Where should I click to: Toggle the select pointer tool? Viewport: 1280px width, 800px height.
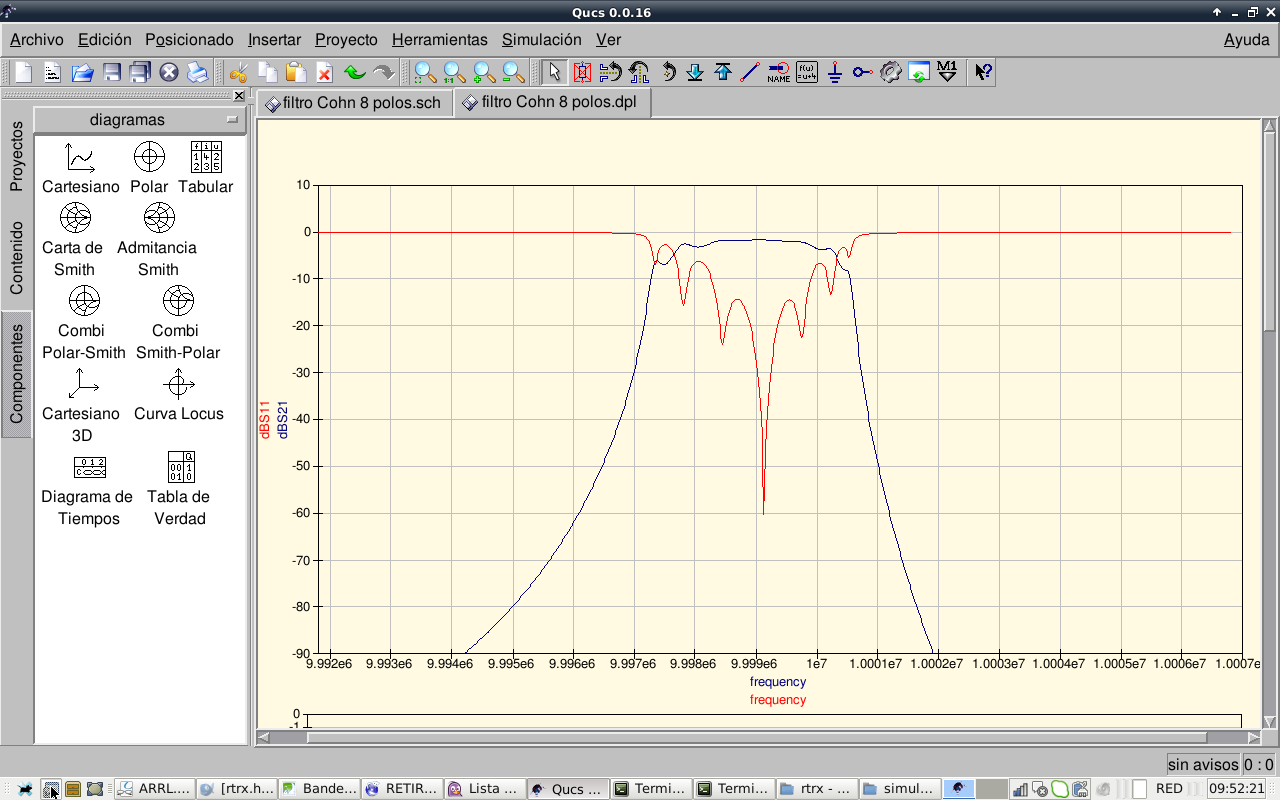point(555,72)
